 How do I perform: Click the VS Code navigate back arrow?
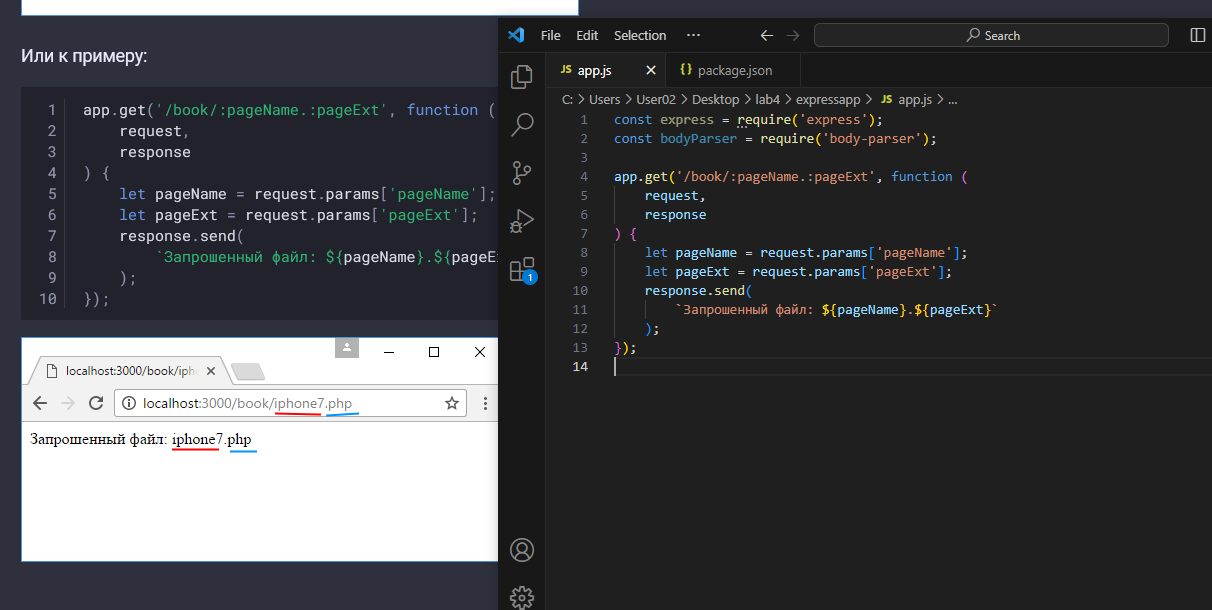[x=767, y=35]
